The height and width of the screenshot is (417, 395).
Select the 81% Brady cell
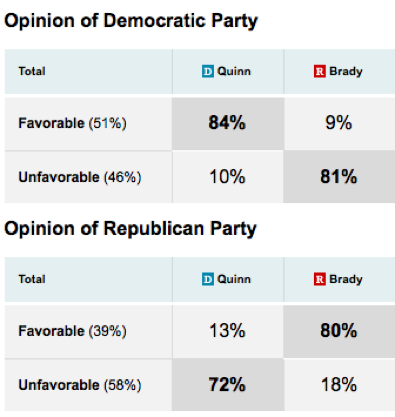[339, 177]
